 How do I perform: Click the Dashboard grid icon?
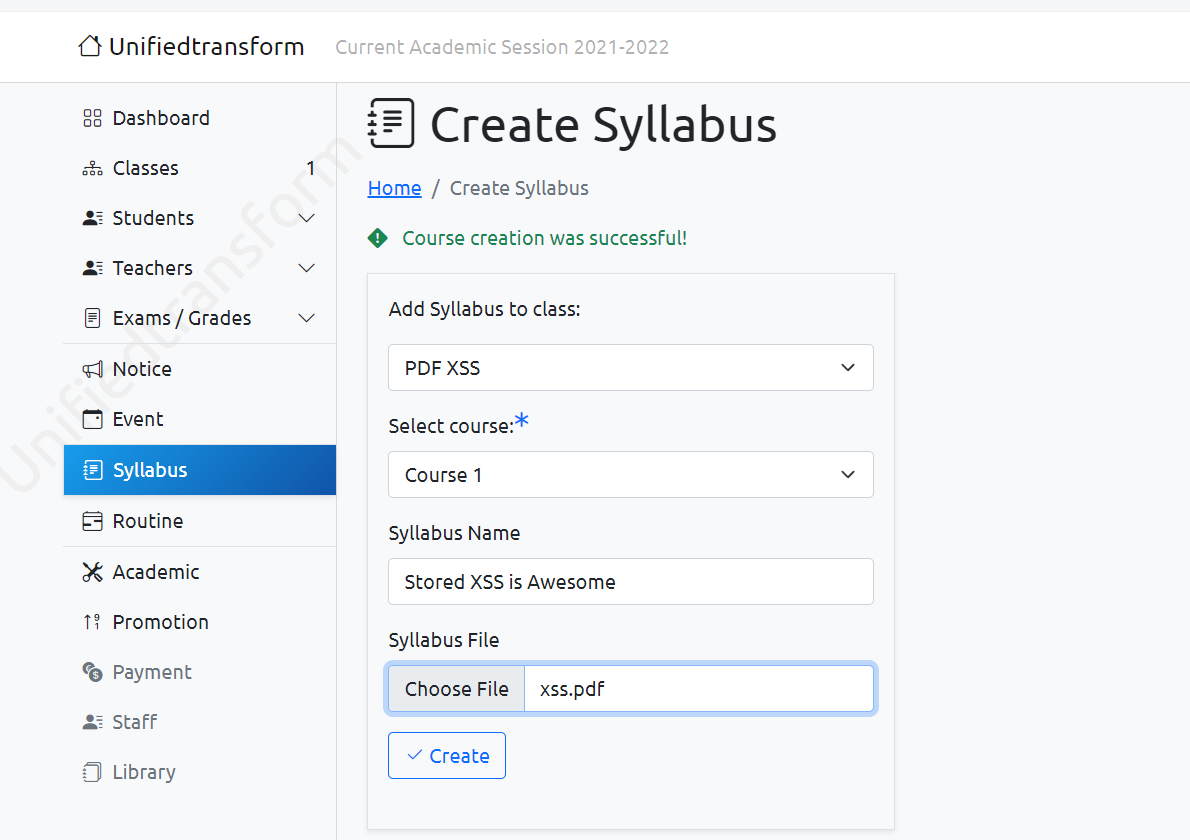click(92, 118)
